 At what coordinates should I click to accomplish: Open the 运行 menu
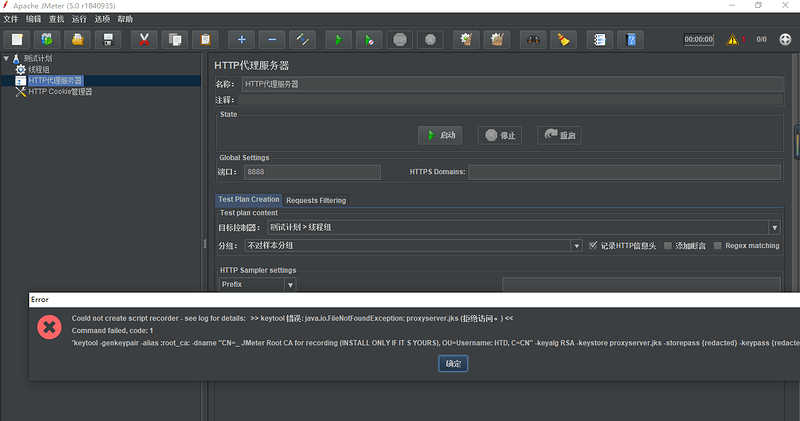pos(79,19)
